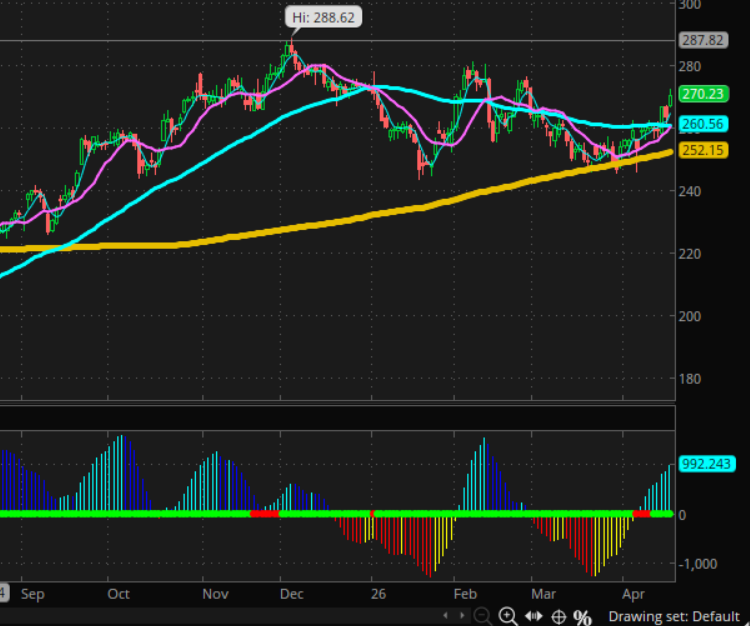Select the green 270.23 last price label
Image resolution: width=750 pixels, height=626 pixels.
point(703,94)
